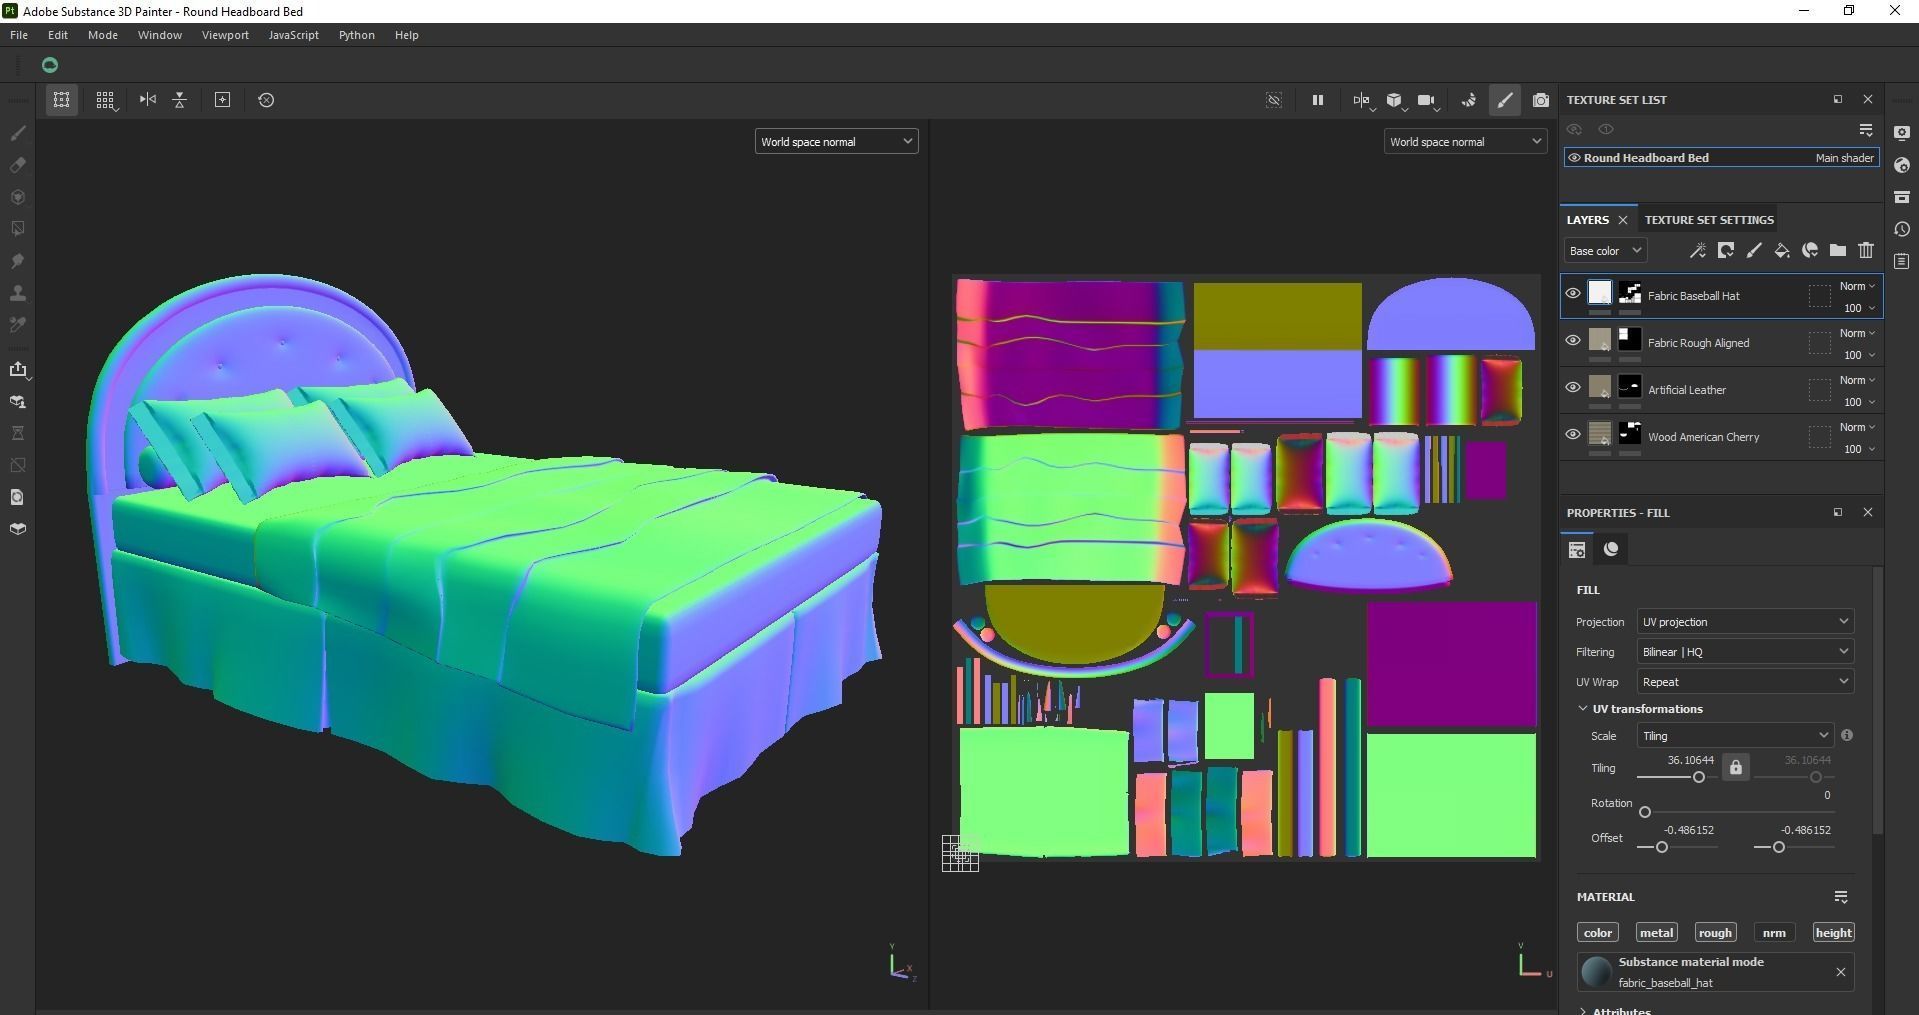Open the Projection dropdown
Viewport: 1919px width, 1015px height.
(x=1745, y=622)
